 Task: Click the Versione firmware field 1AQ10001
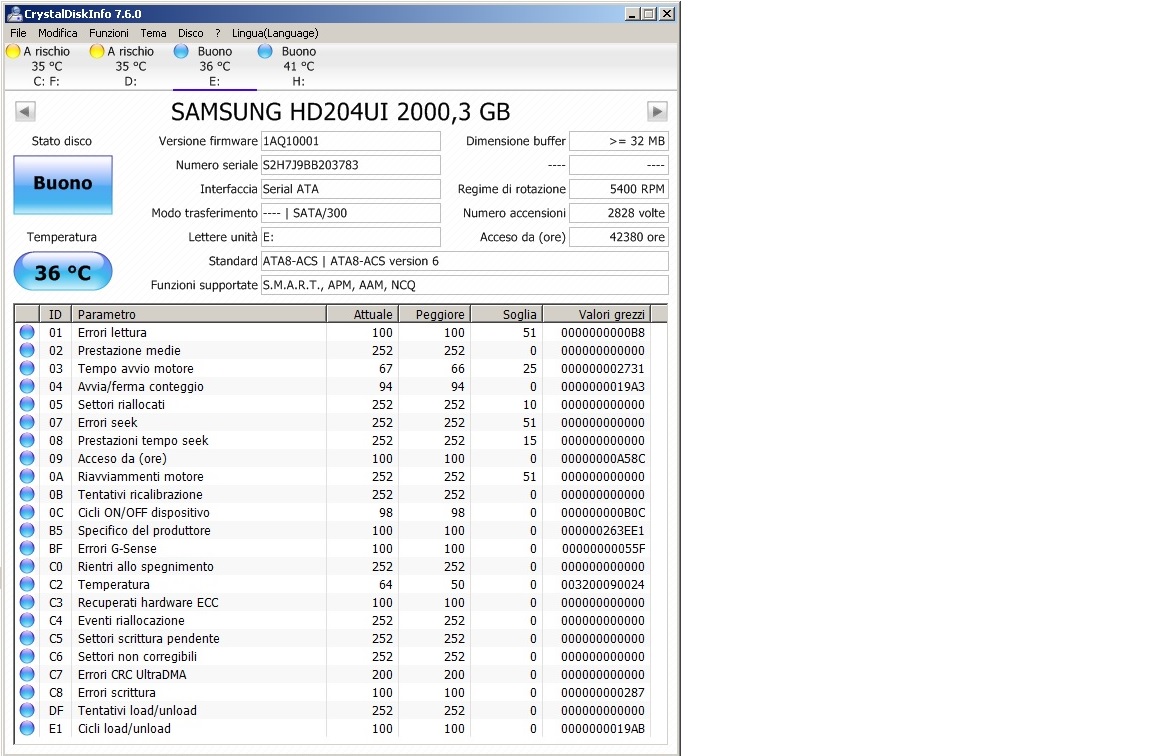click(x=350, y=141)
